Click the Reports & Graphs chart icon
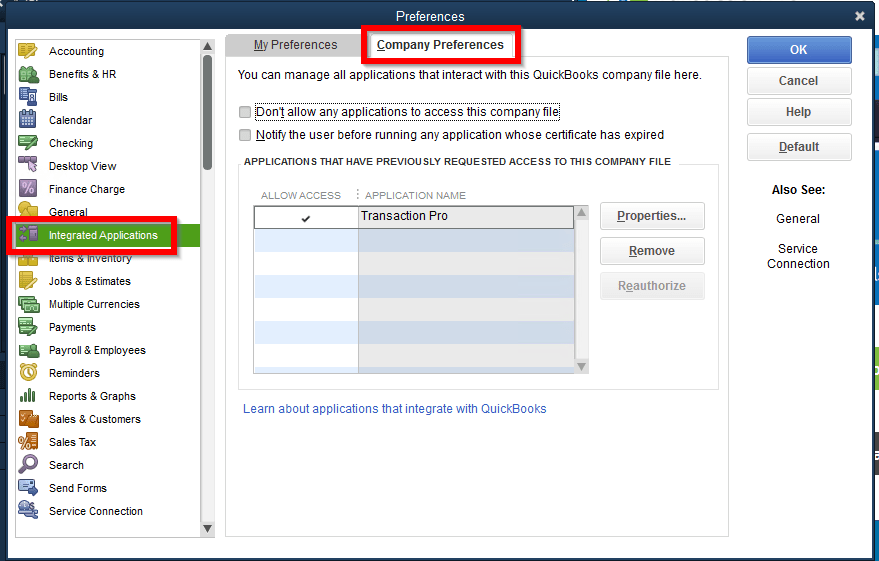The height and width of the screenshot is (561, 879). tap(27, 396)
